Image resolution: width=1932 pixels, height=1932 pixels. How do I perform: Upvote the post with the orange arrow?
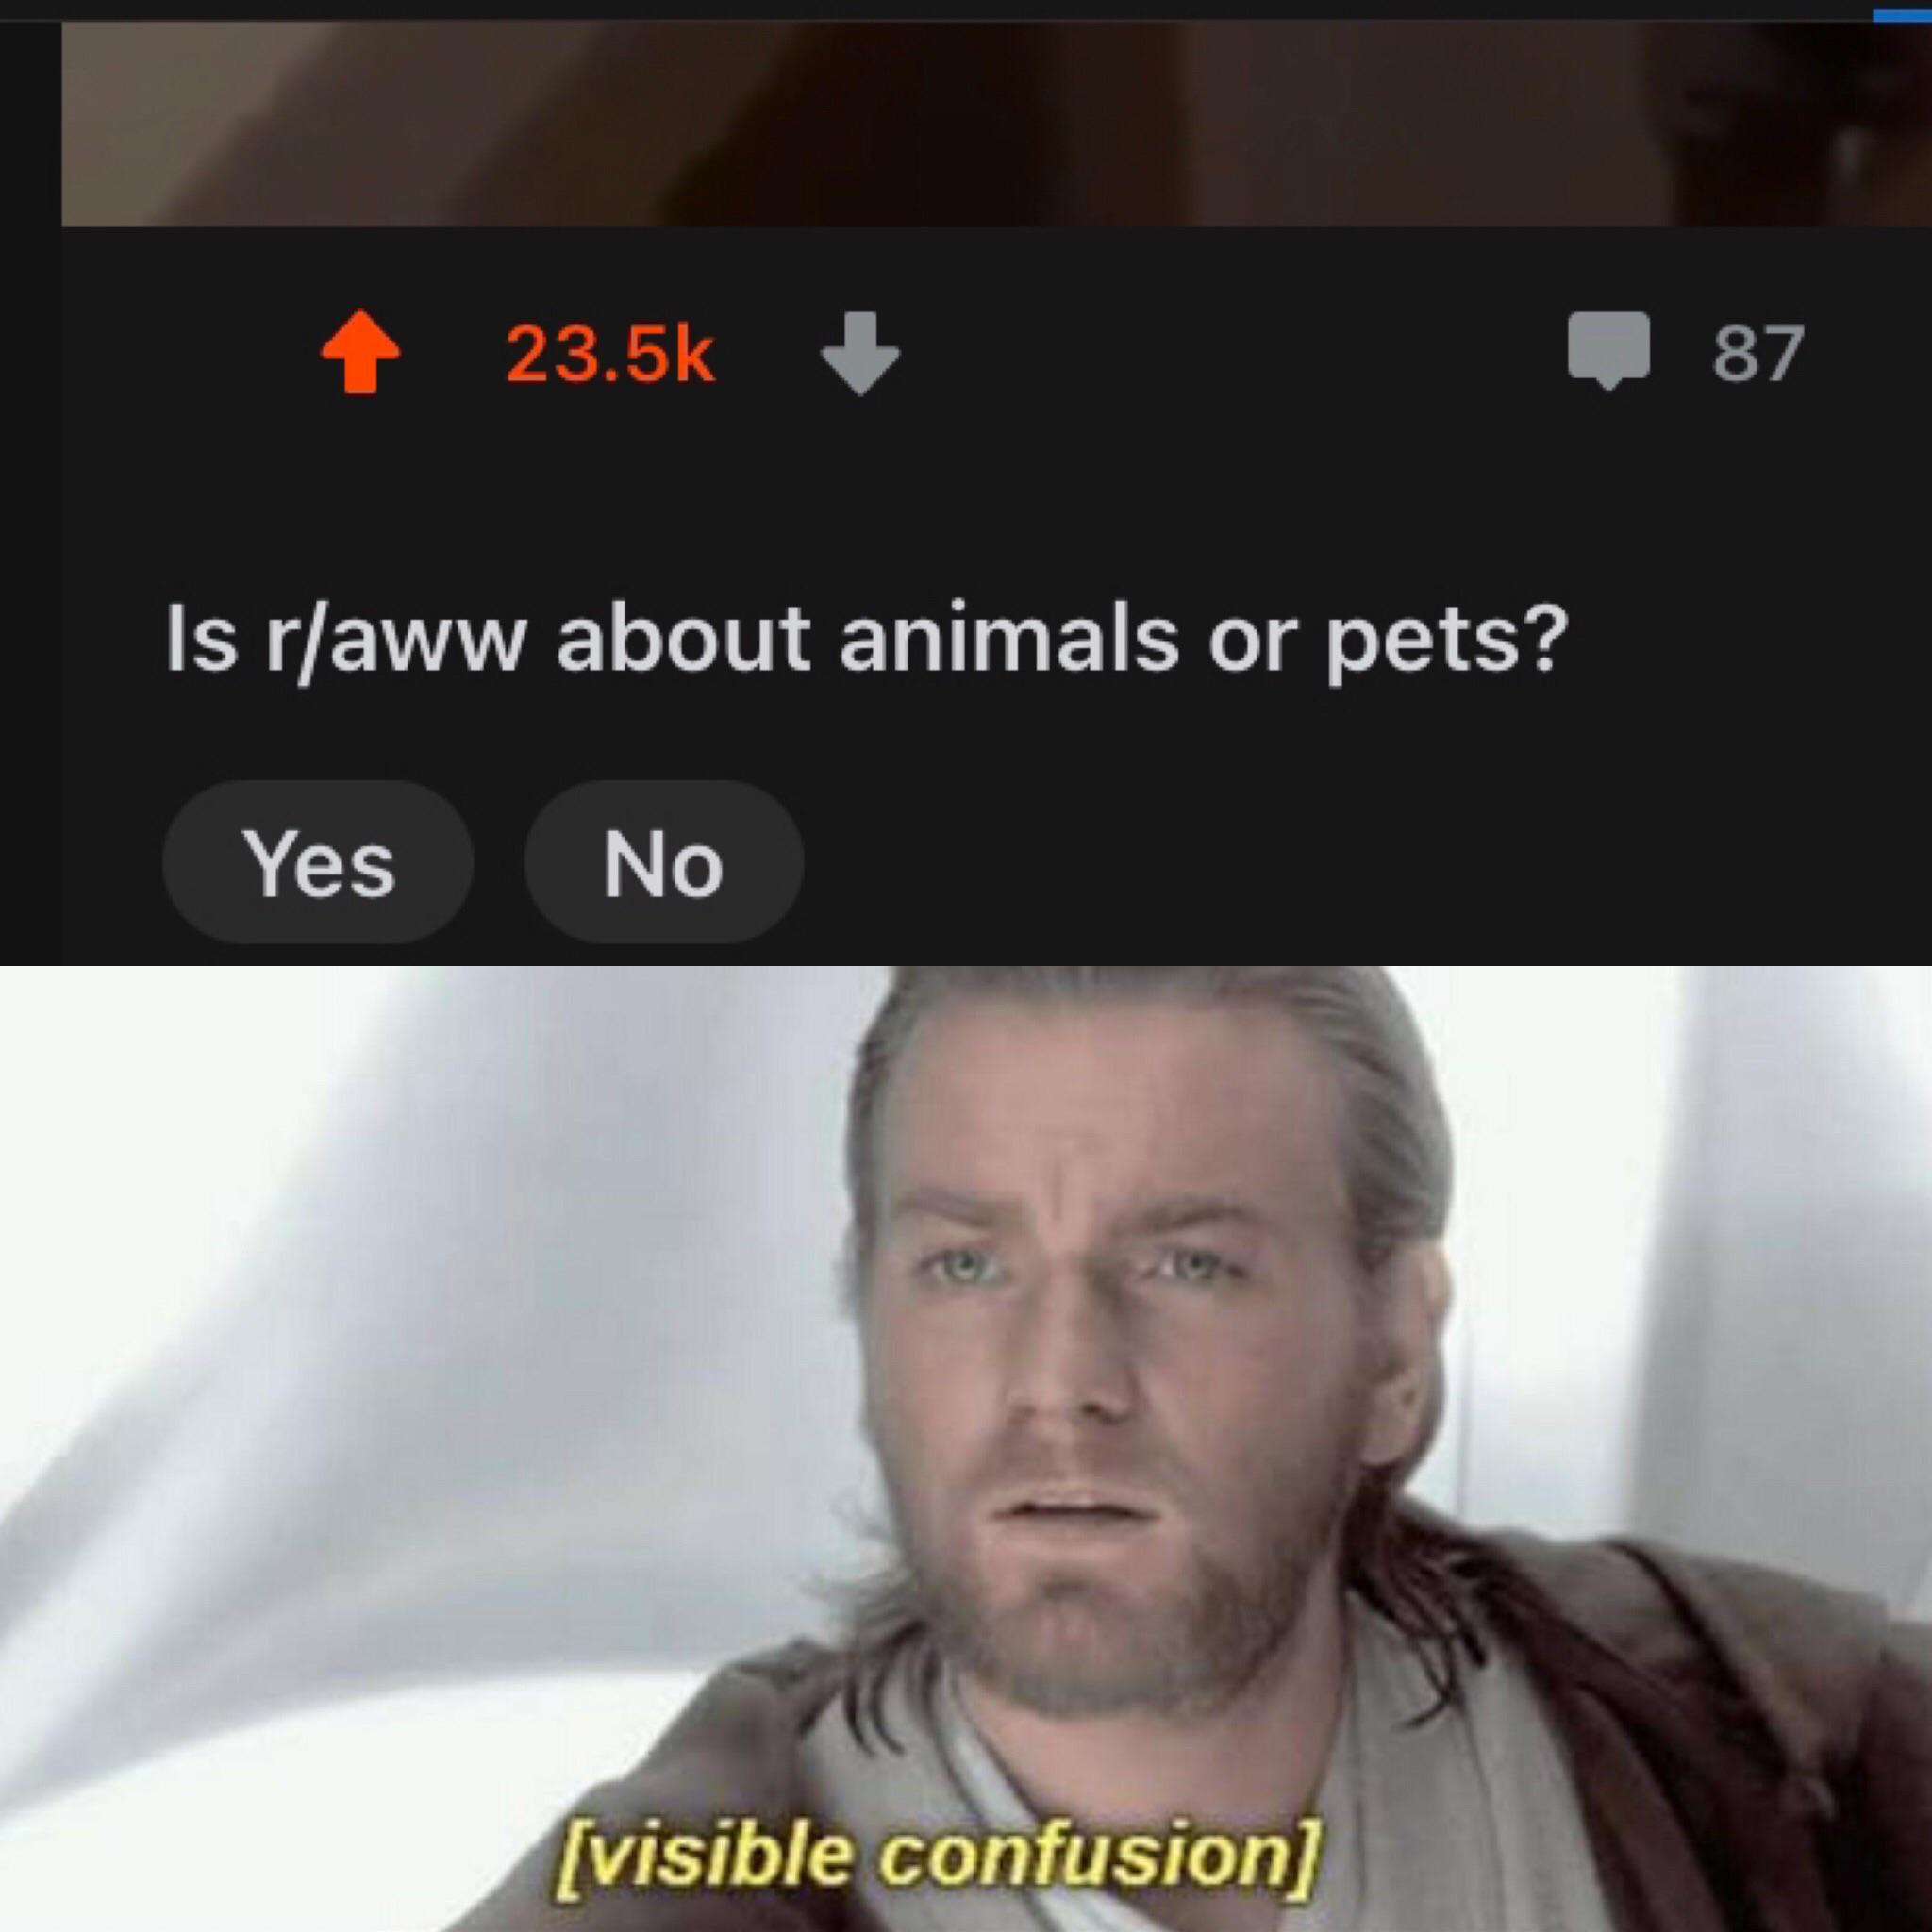[360, 352]
